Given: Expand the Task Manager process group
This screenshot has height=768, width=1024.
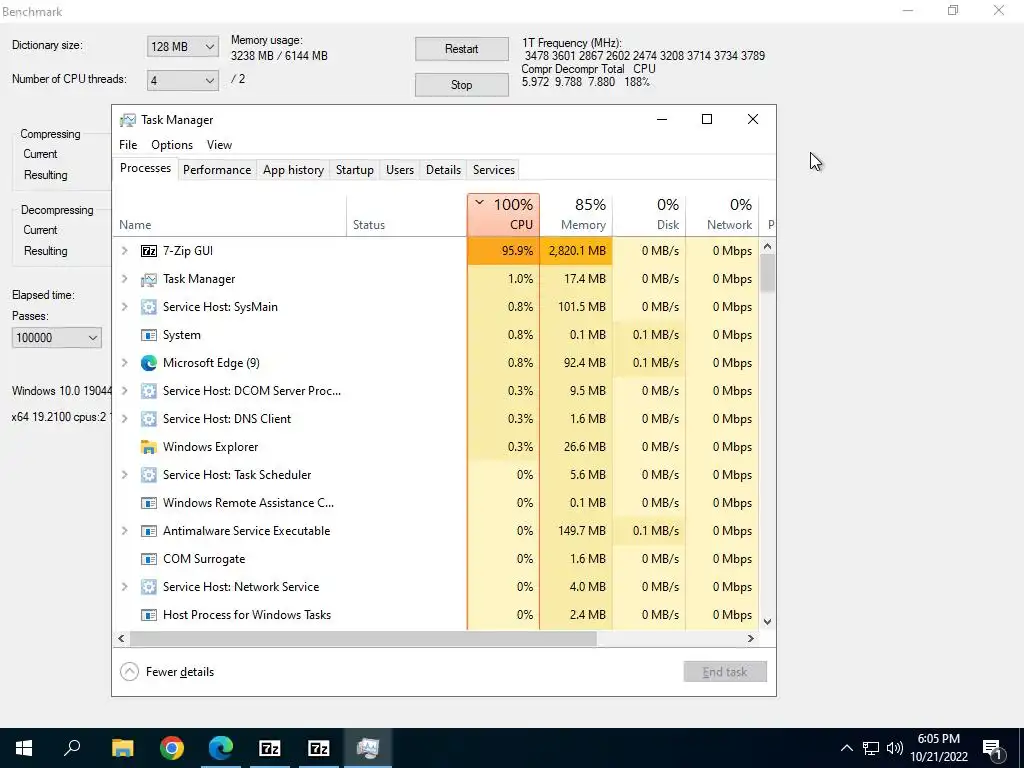Looking at the screenshot, I should click(125, 279).
